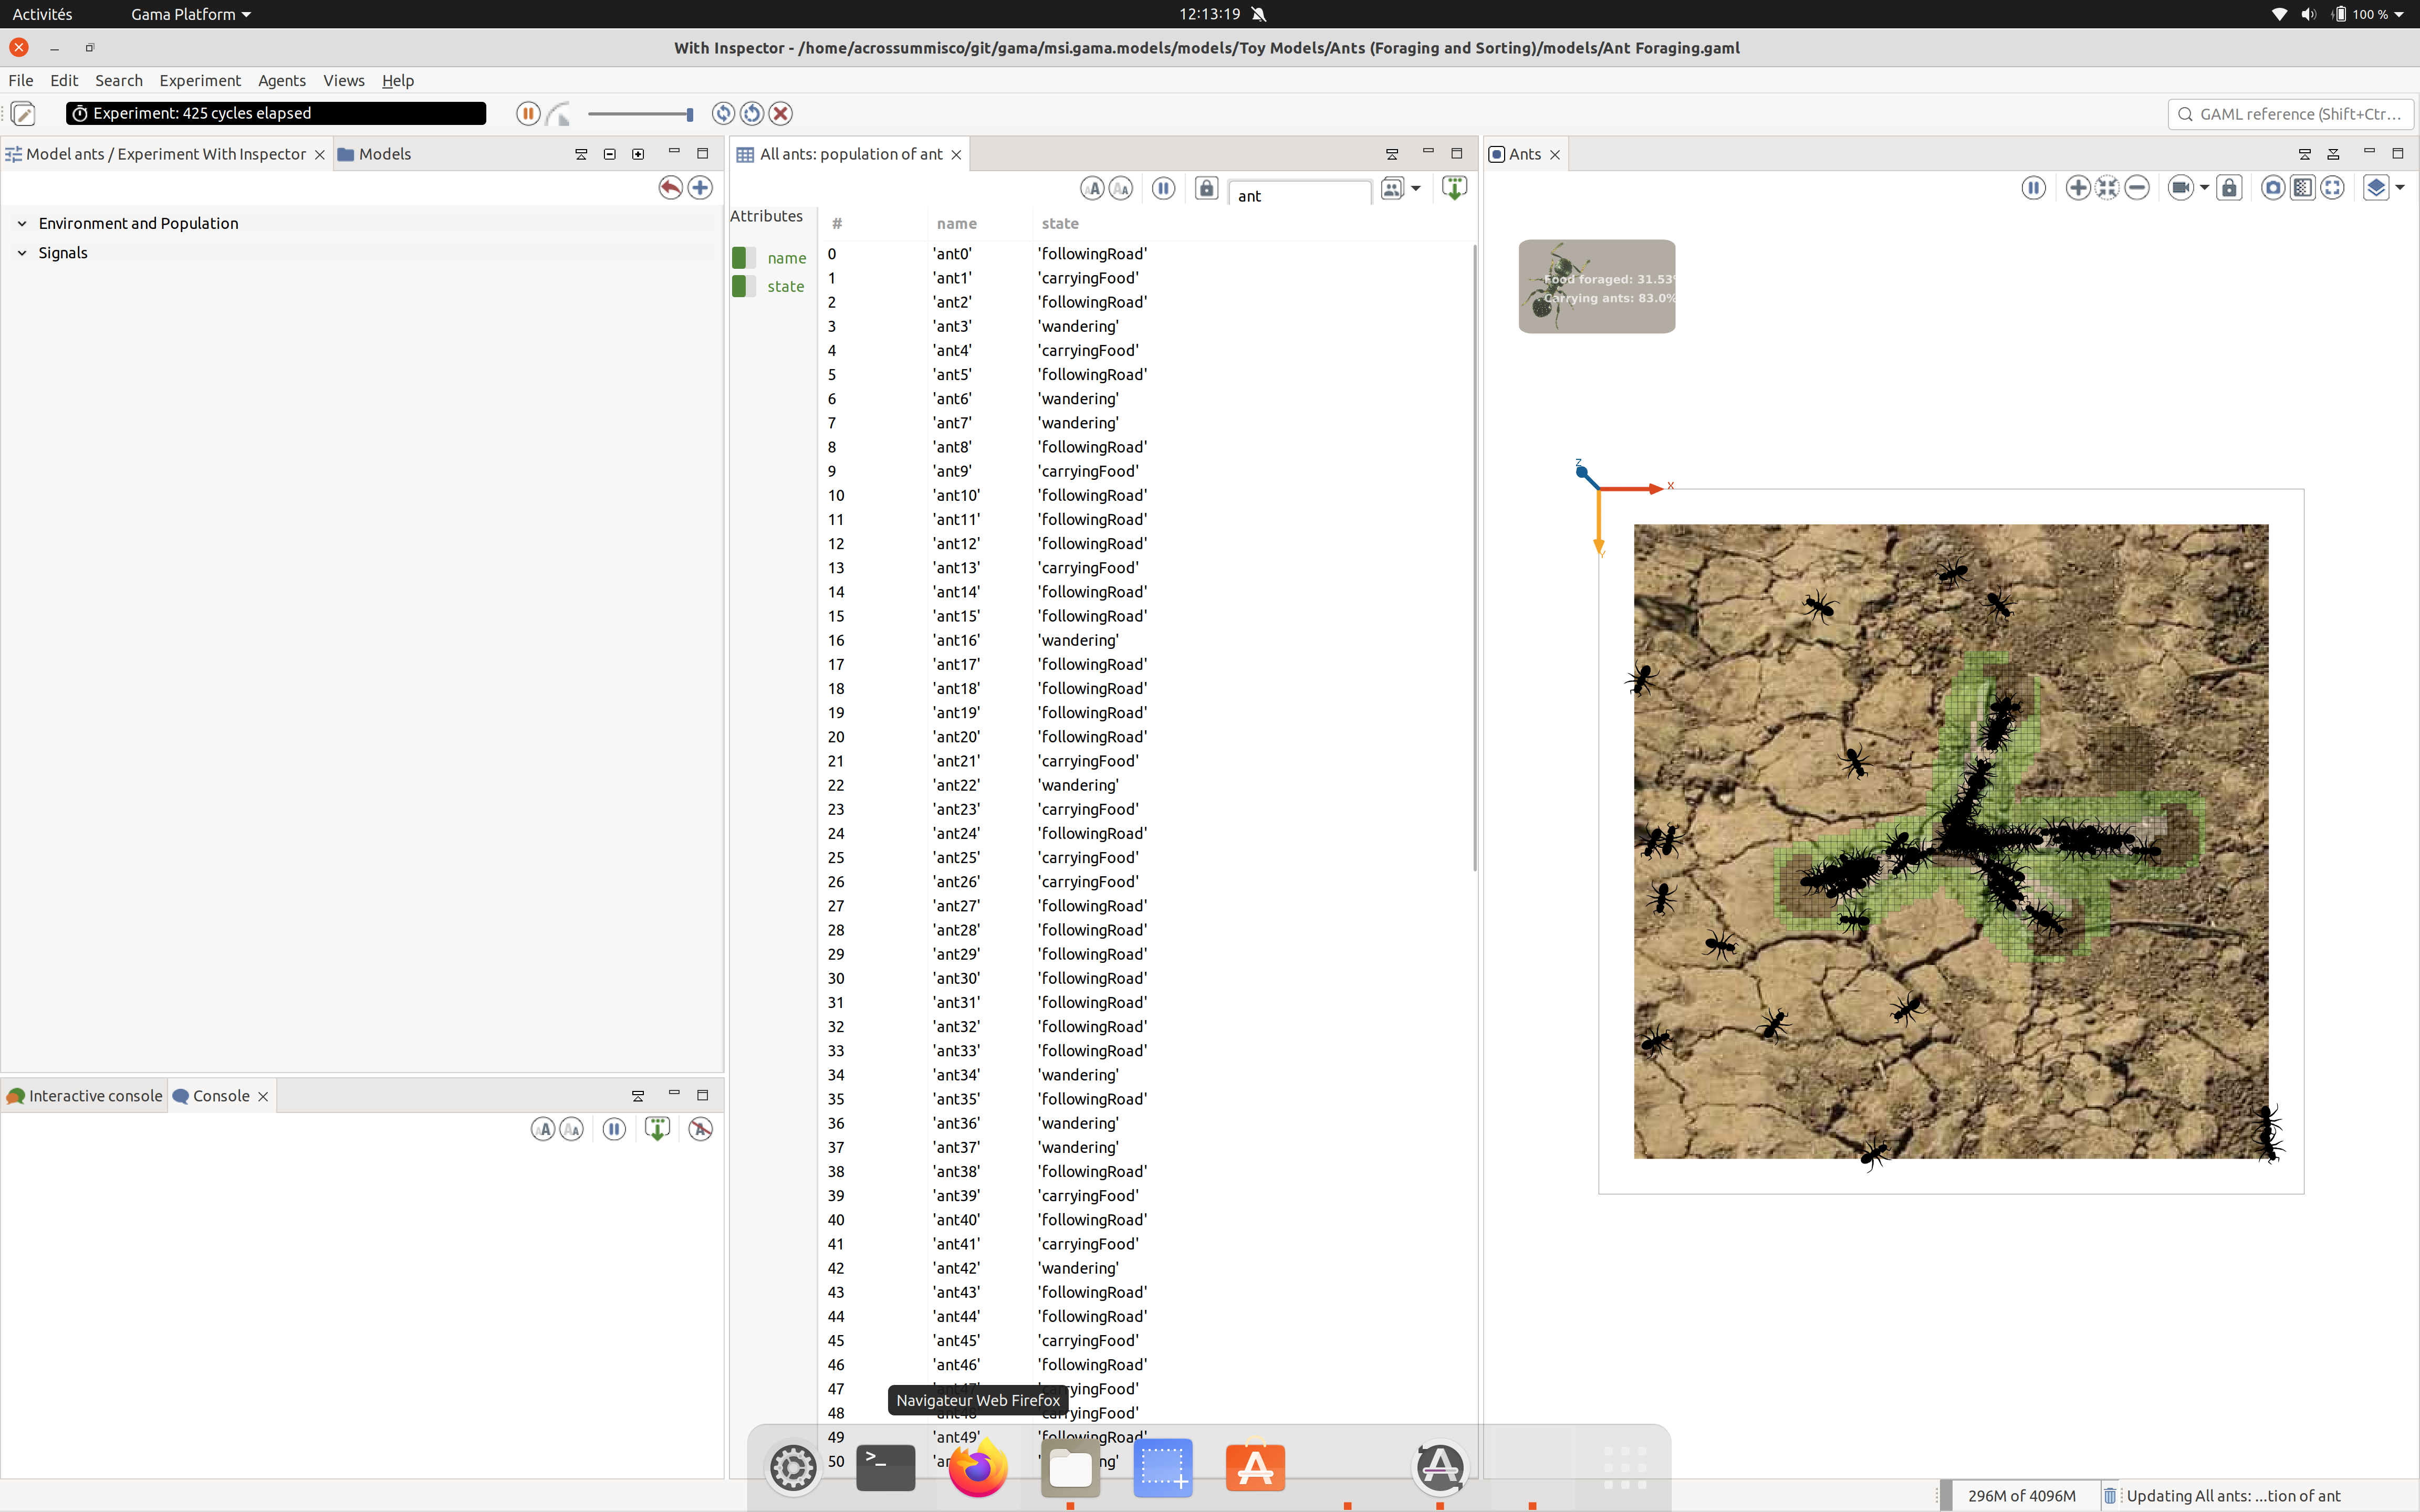Toggle the camera lock in Ants view

(2229, 188)
